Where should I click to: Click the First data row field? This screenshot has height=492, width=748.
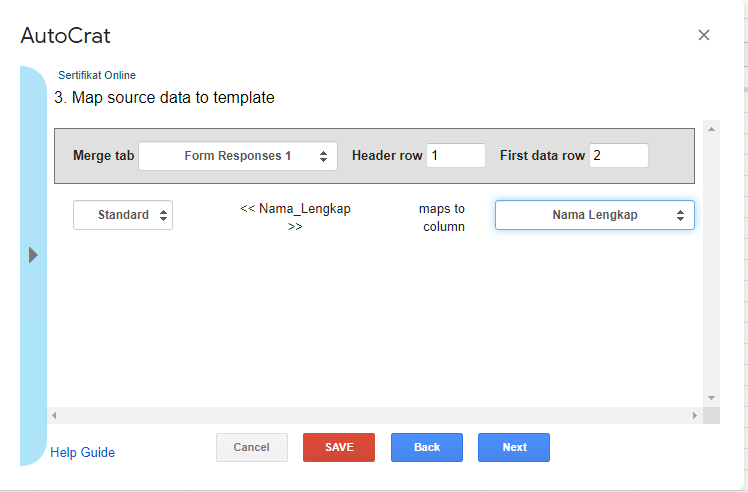tap(619, 156)
